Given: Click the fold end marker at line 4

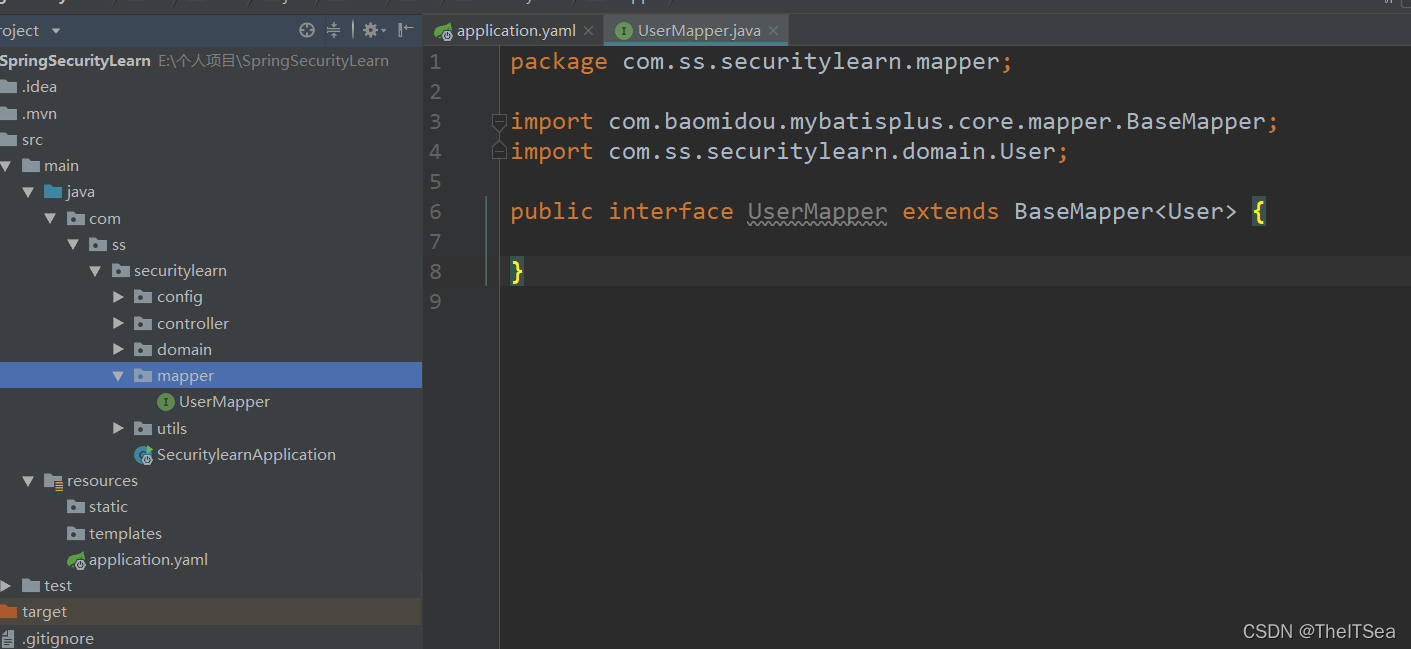Looking at the screenshot, I should 499,152.
